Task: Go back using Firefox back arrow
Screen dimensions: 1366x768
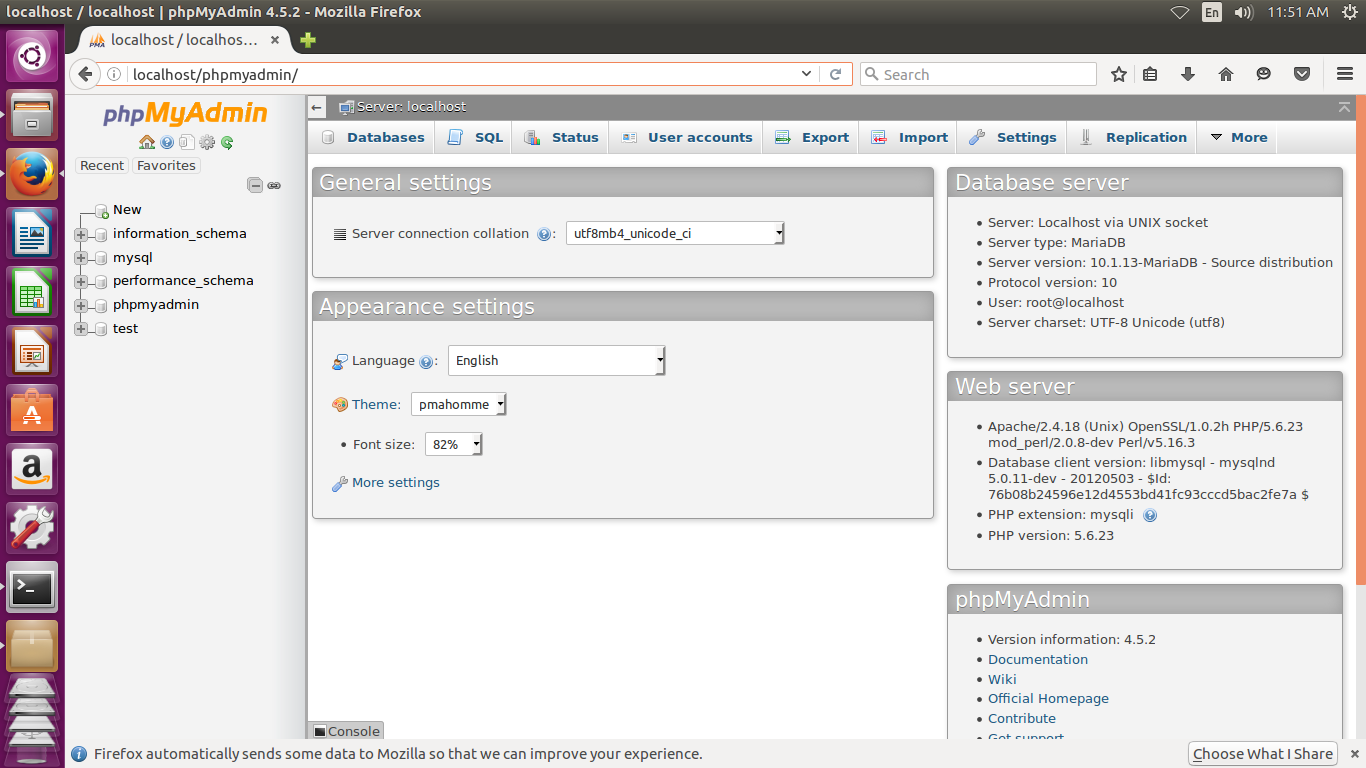Action: pos(85,74)
